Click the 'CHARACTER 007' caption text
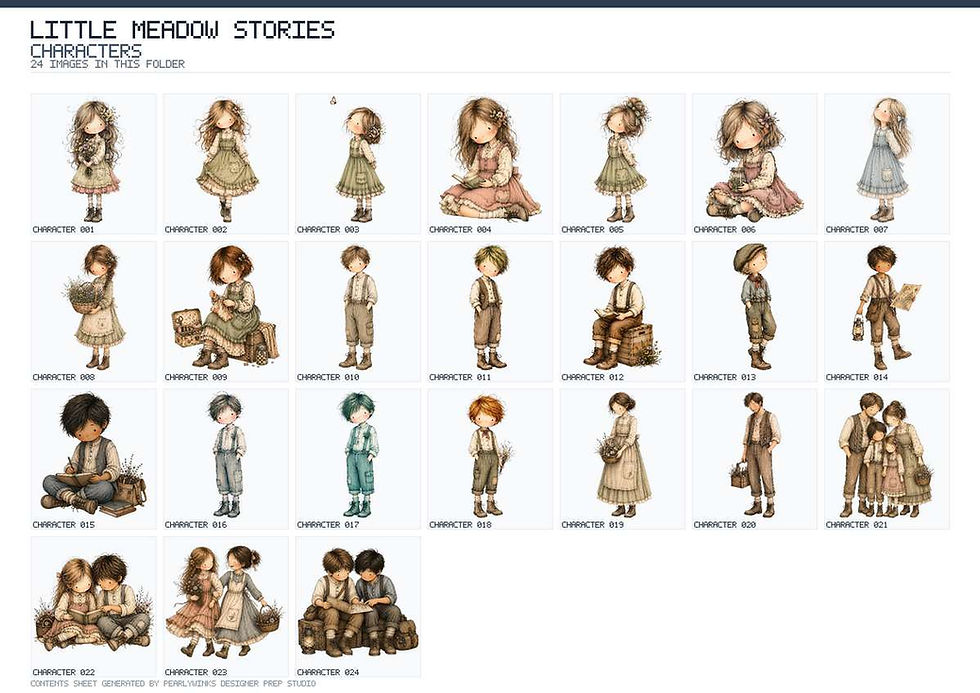This screenshot has height=693, width=980. coord(856,230)
